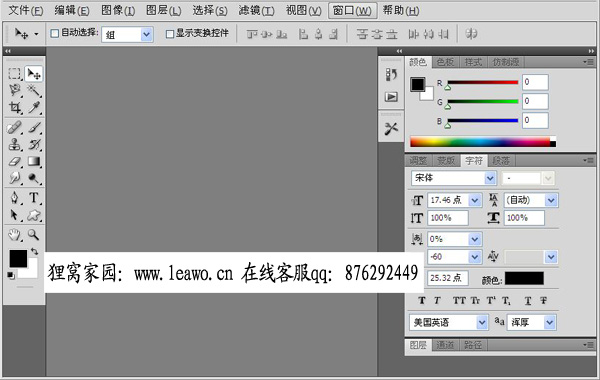The height and width of the screenshot is (380, 600).
Task: Click the Align Left Edges icon
Action: tap(303, 34)
